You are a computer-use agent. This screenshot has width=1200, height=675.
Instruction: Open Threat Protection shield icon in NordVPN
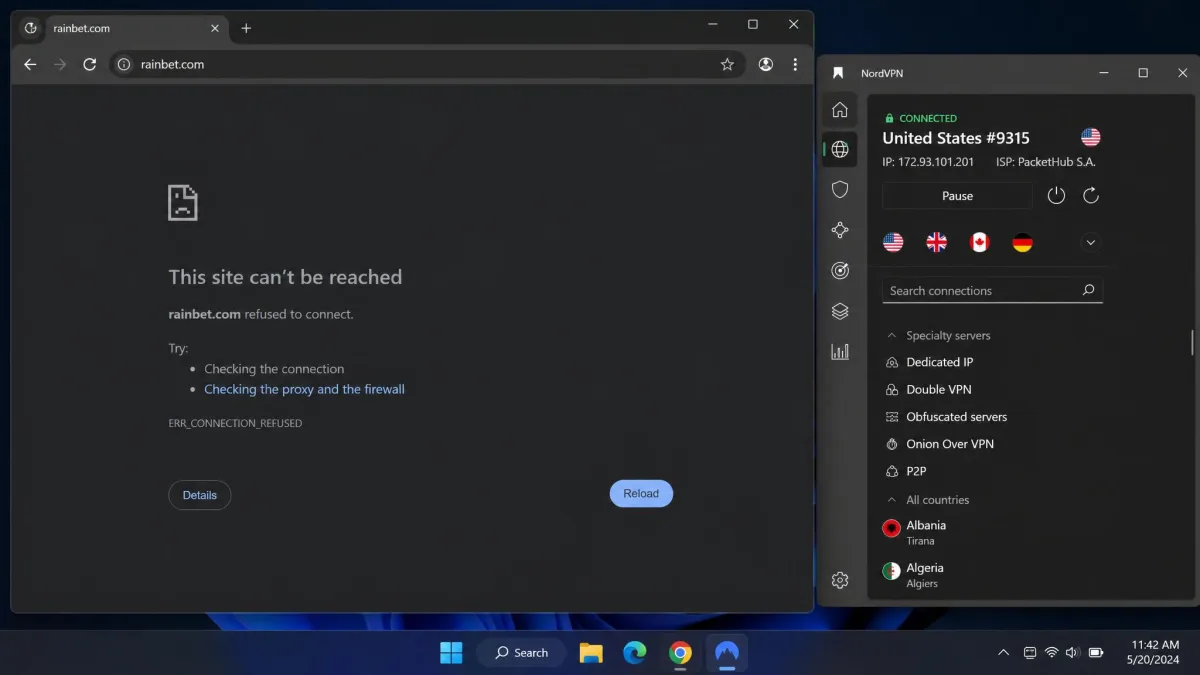[840, 189]
